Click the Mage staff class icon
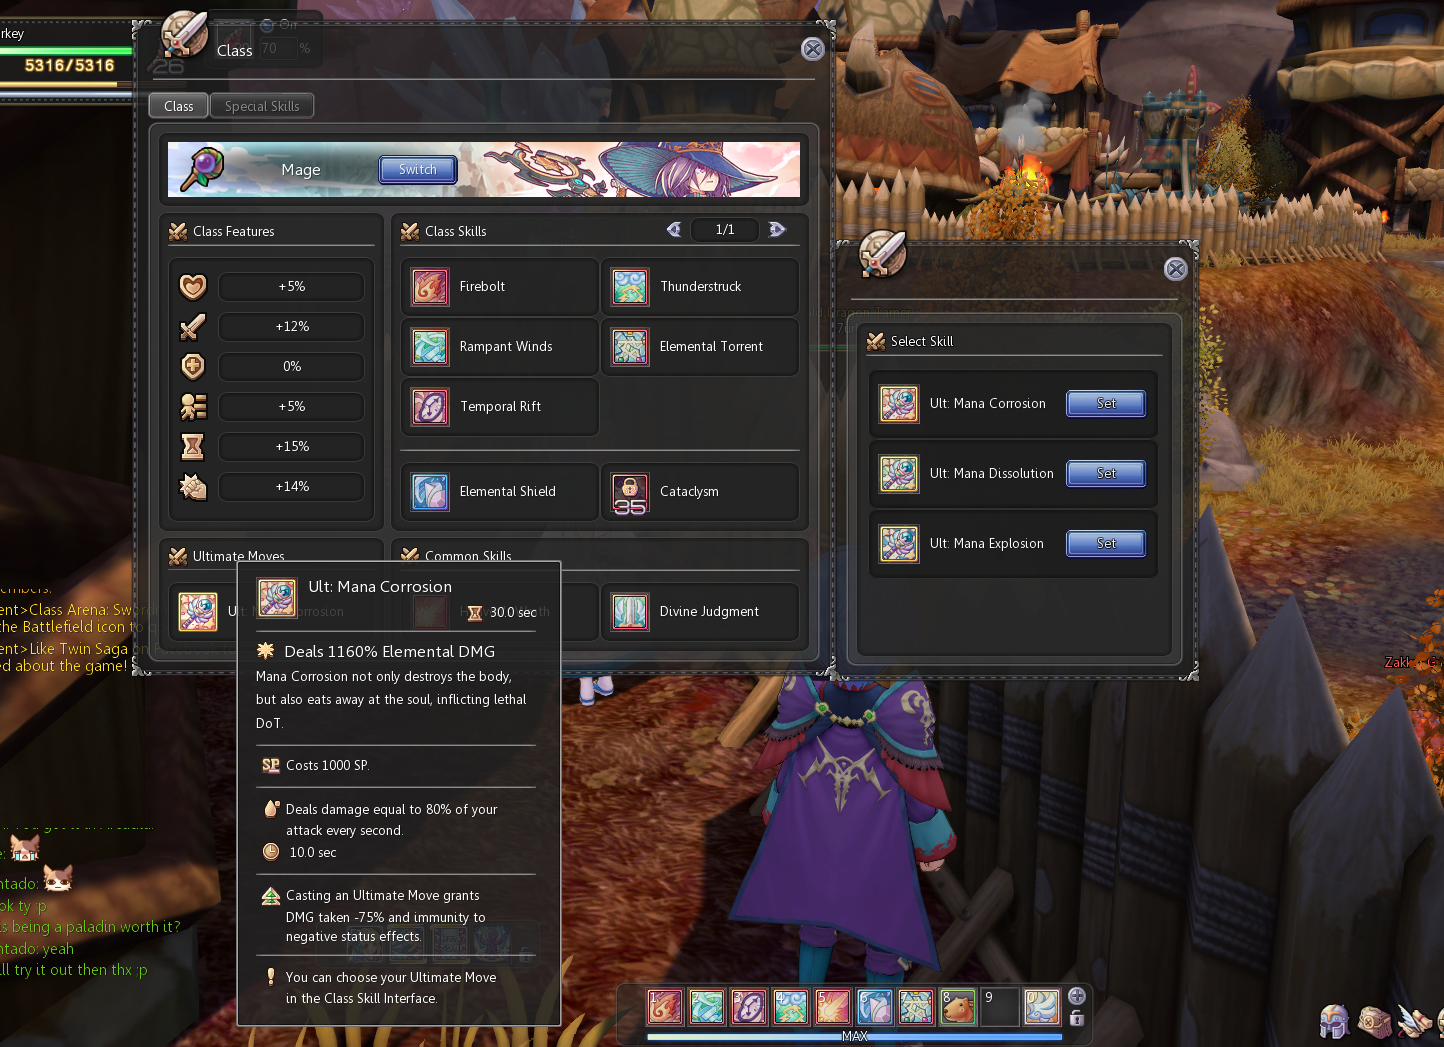Image resolution: width=1444 pixels, height=1047 pixels. point(201,169)
